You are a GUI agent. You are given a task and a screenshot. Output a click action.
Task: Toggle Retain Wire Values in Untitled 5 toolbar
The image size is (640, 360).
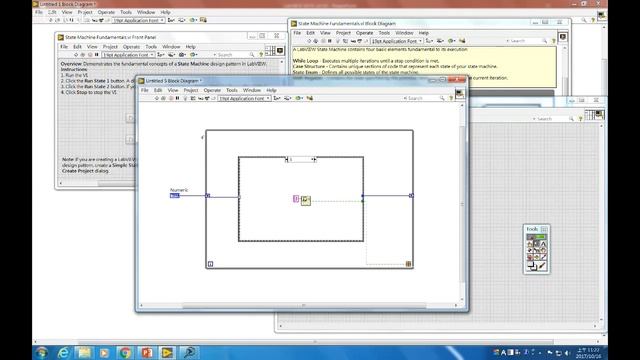[x=193, y=98]
